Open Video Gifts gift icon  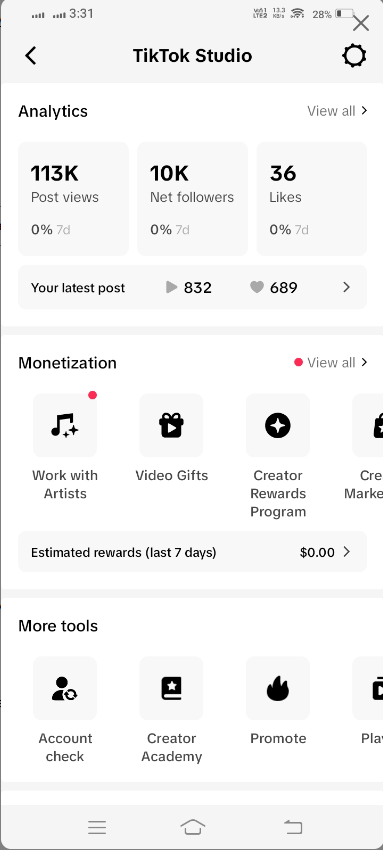171,425
